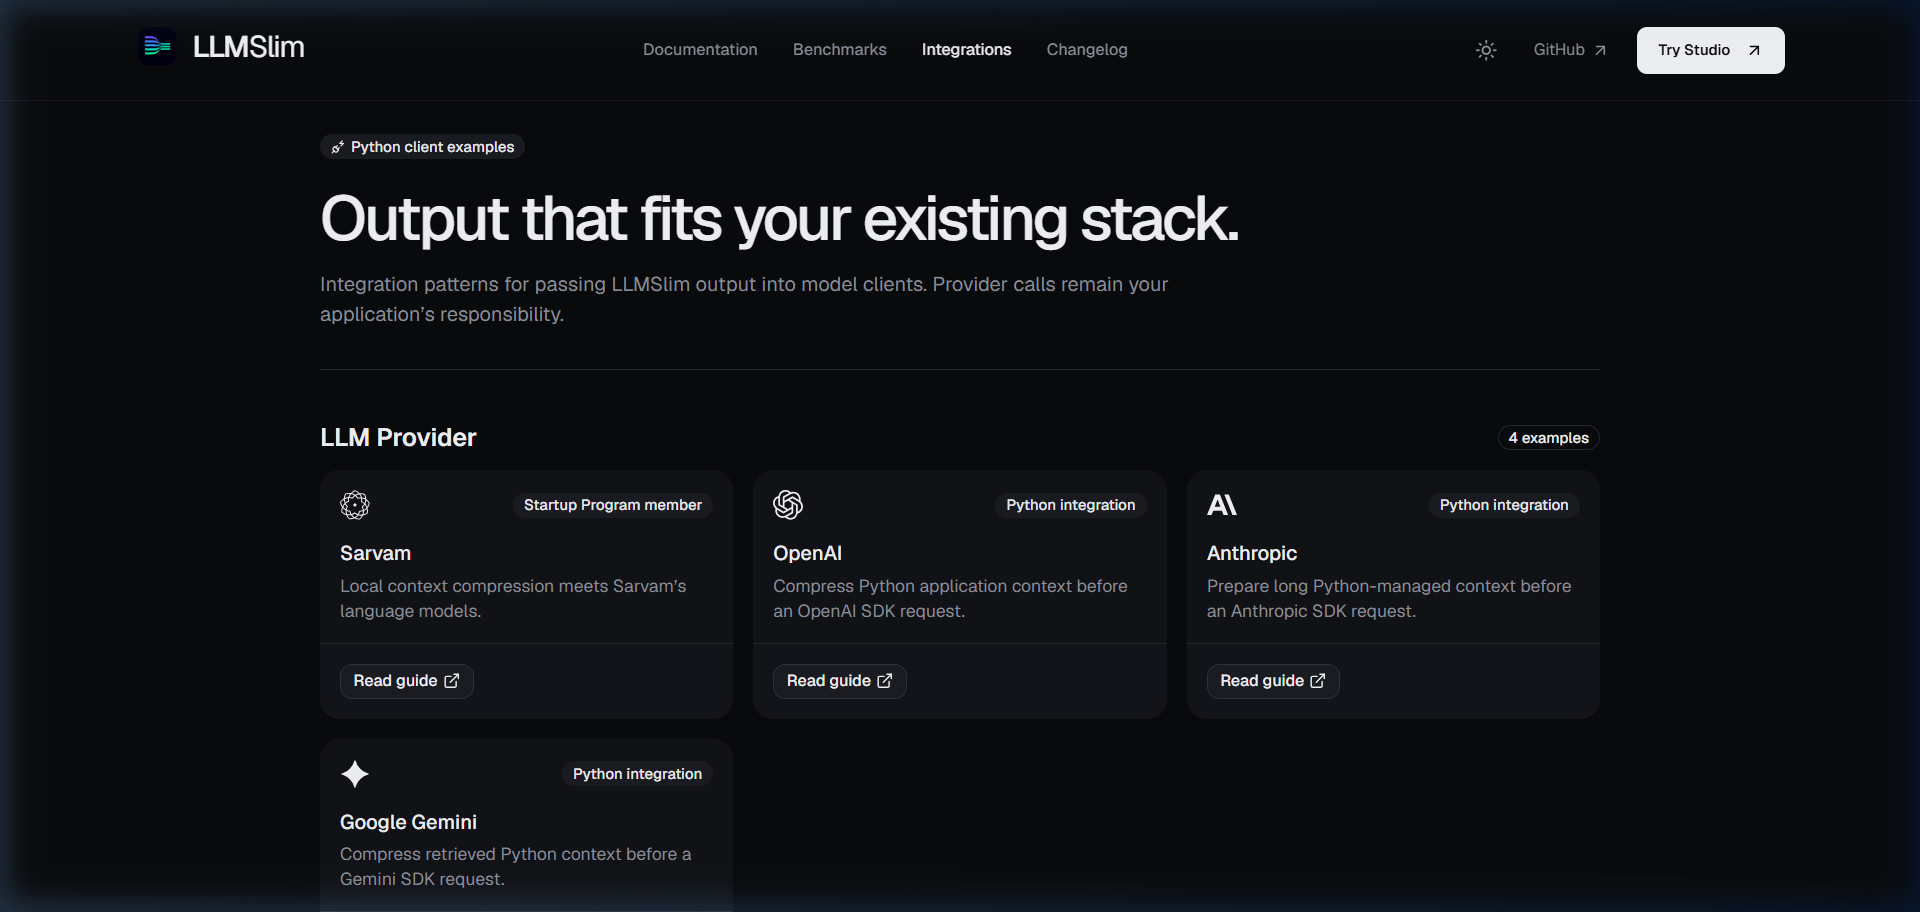
Task: Open the GitHub link
Action: point(1570,50)
